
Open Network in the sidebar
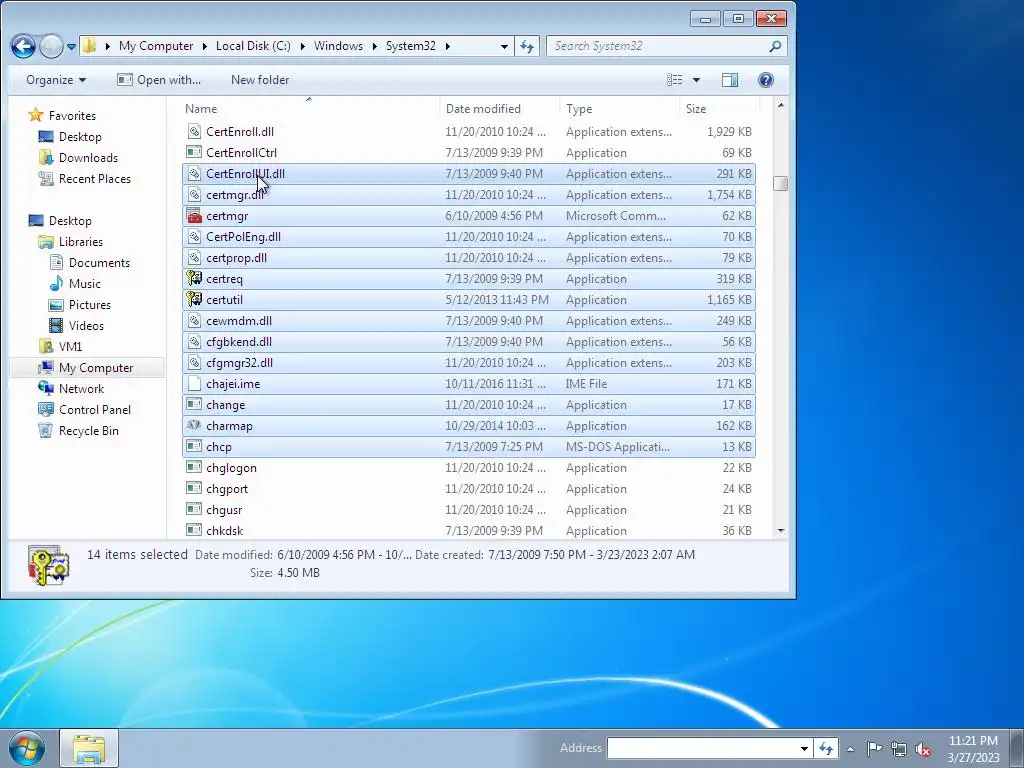coord(72,389)
